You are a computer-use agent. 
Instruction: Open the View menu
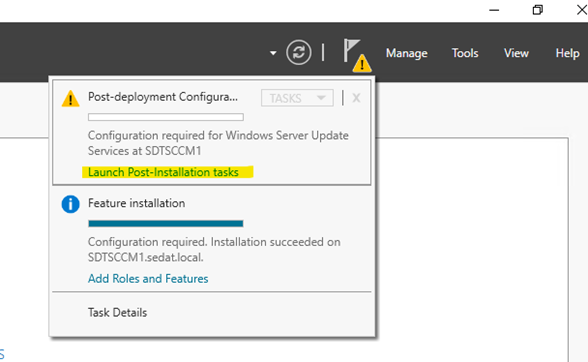(516, 53)
